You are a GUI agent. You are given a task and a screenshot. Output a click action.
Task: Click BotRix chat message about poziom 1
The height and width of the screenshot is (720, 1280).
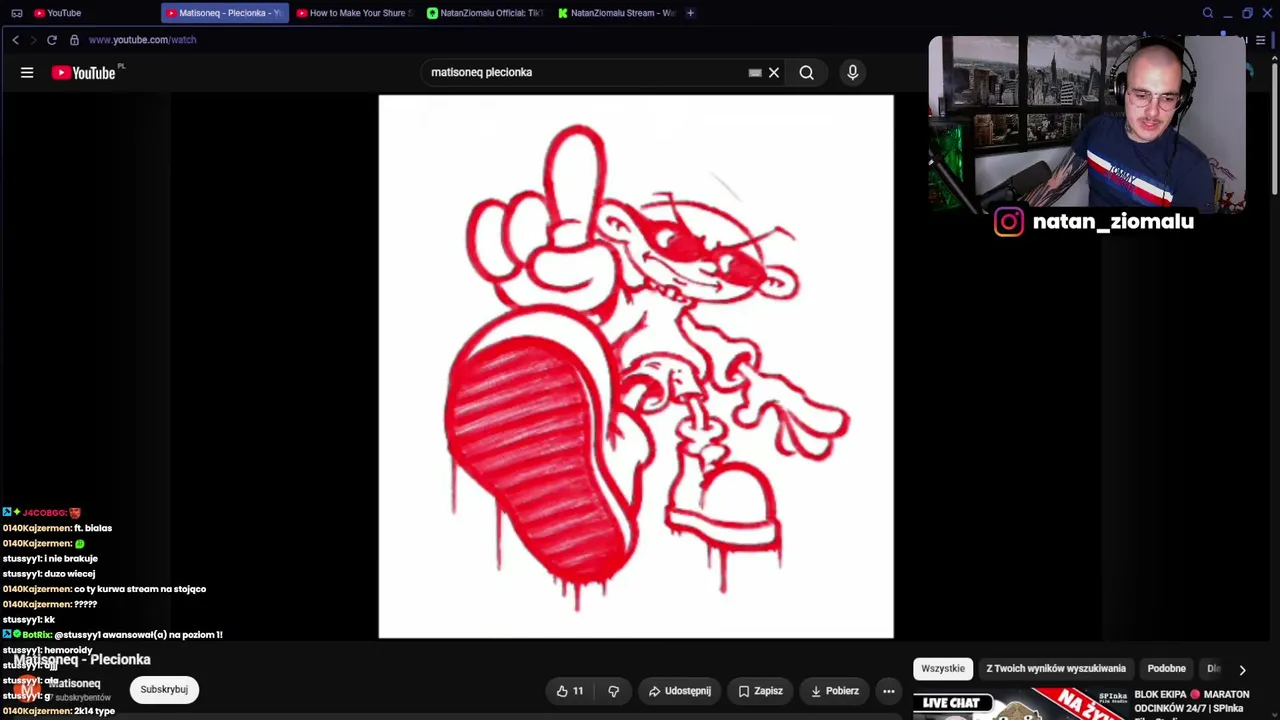[138, 635]
